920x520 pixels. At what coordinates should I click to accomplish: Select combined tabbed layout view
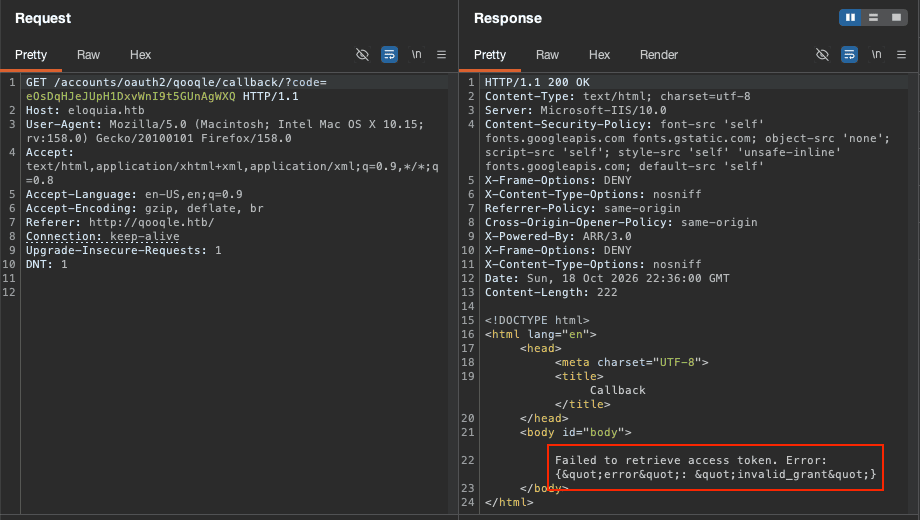click(x=896, y=18)
